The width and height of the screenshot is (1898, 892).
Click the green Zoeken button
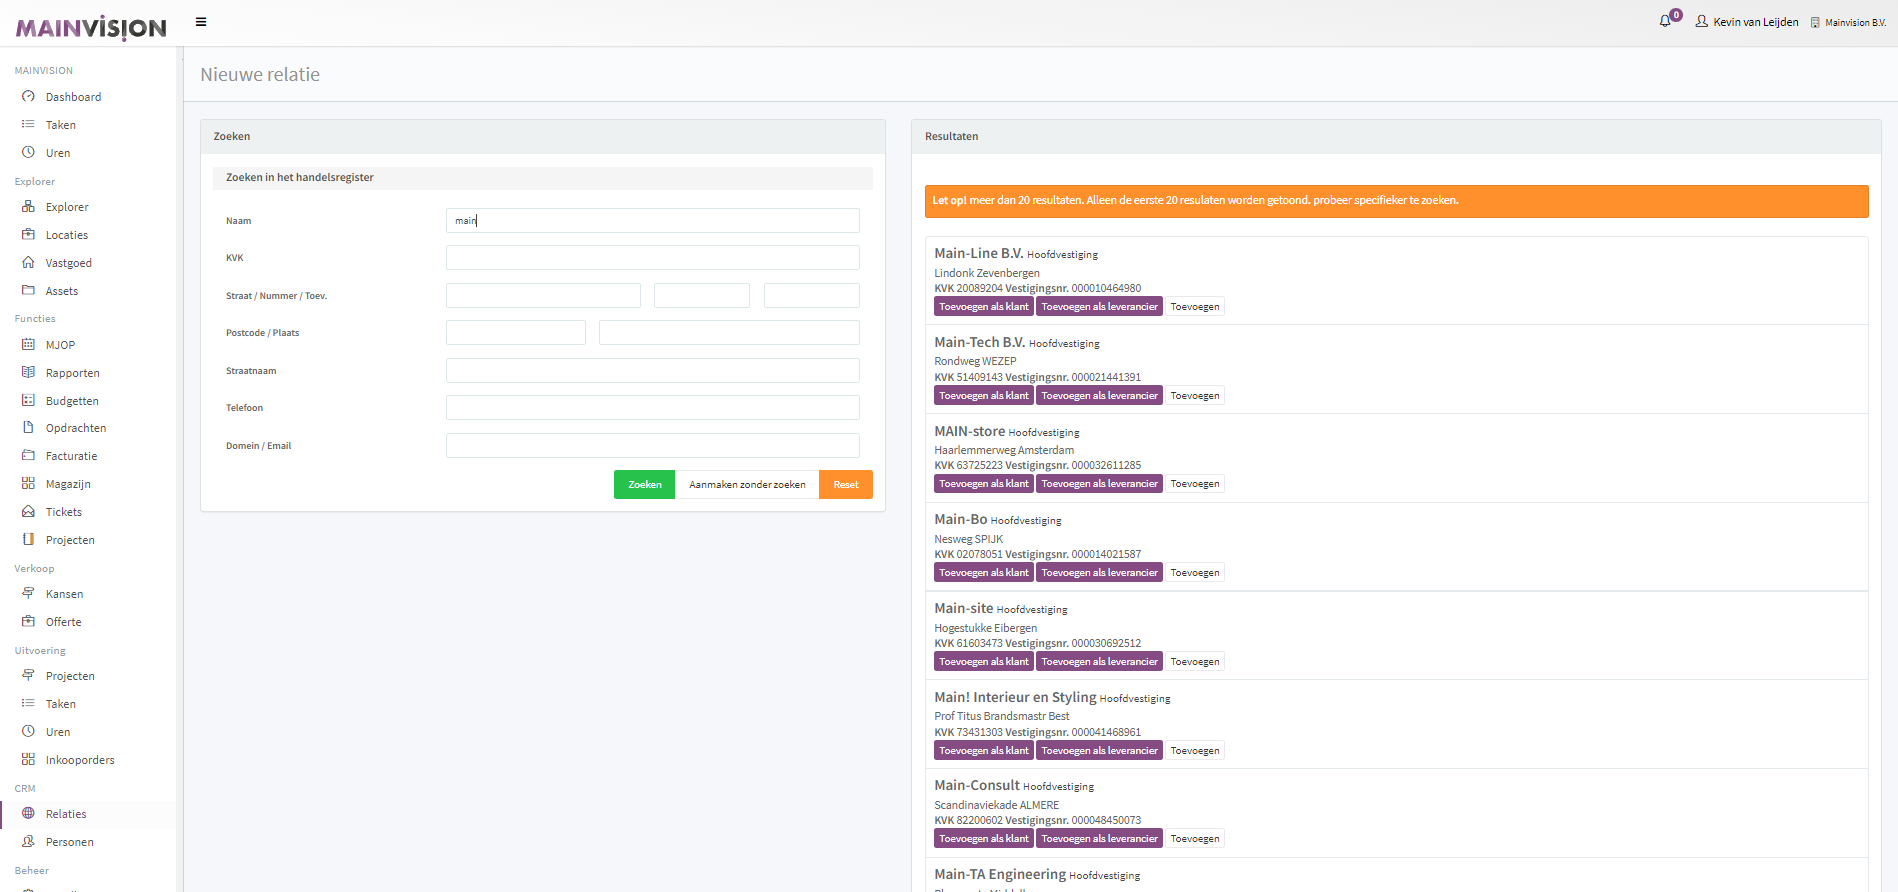(644, 484)
